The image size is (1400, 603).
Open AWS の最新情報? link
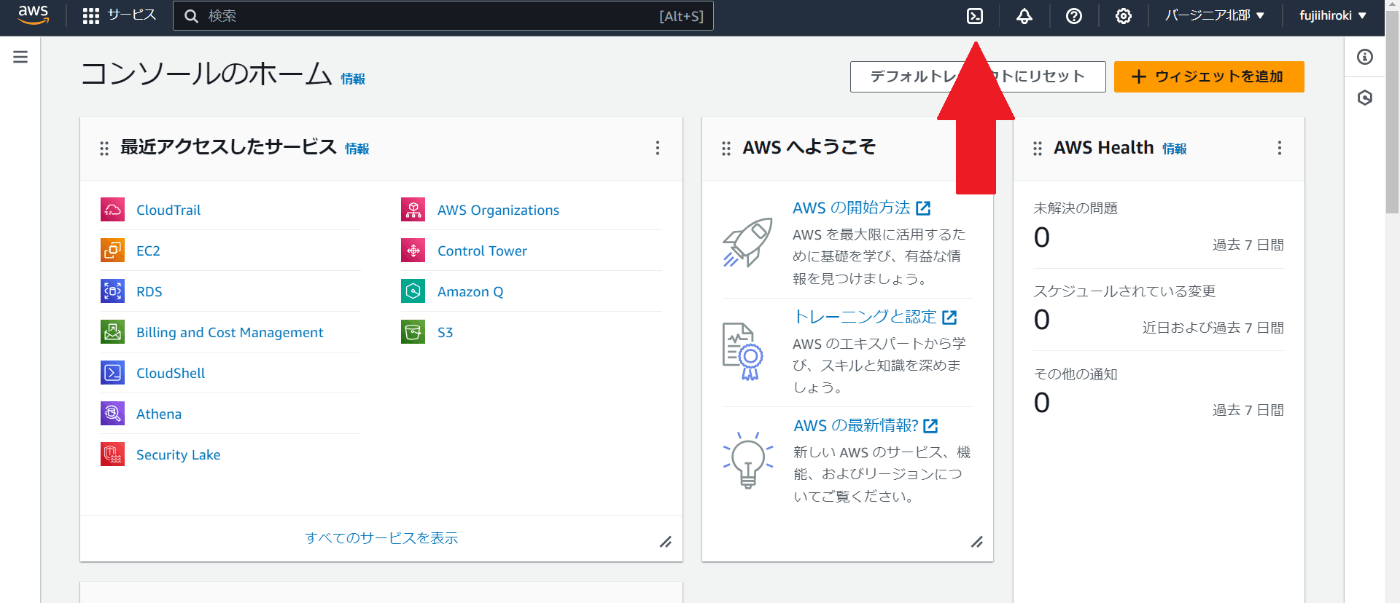[866, 426]
